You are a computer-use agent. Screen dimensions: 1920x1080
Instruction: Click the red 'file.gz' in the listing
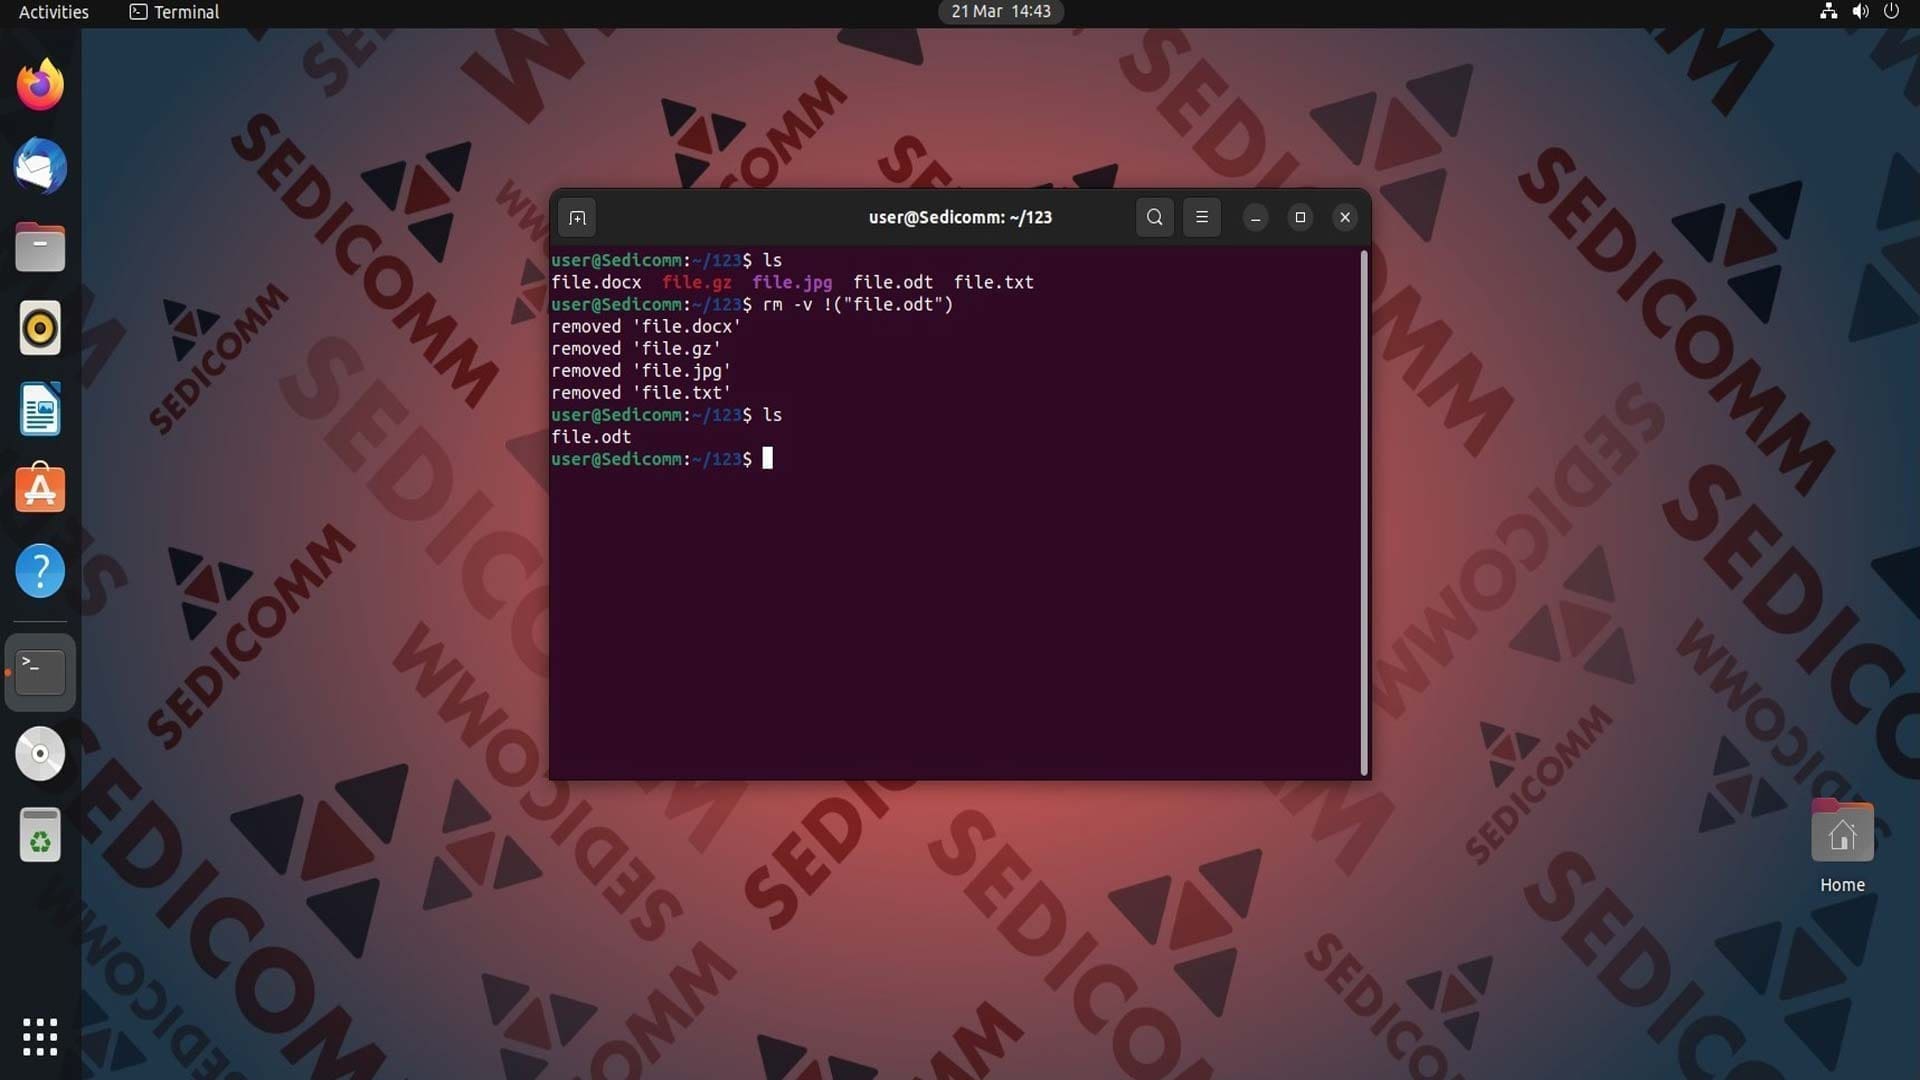[697, 283]
